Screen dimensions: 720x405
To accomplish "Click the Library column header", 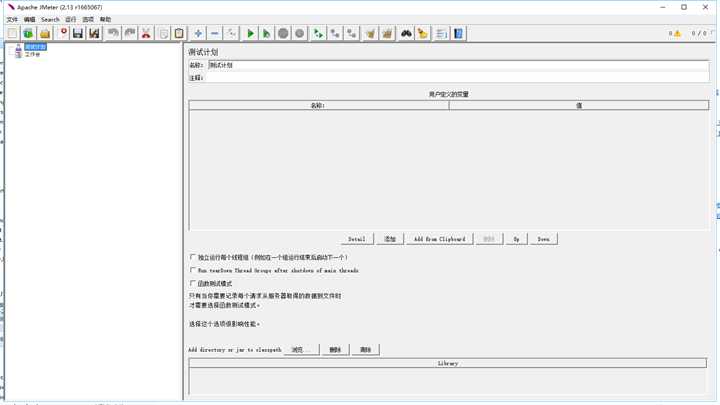I will coord(448,363).
